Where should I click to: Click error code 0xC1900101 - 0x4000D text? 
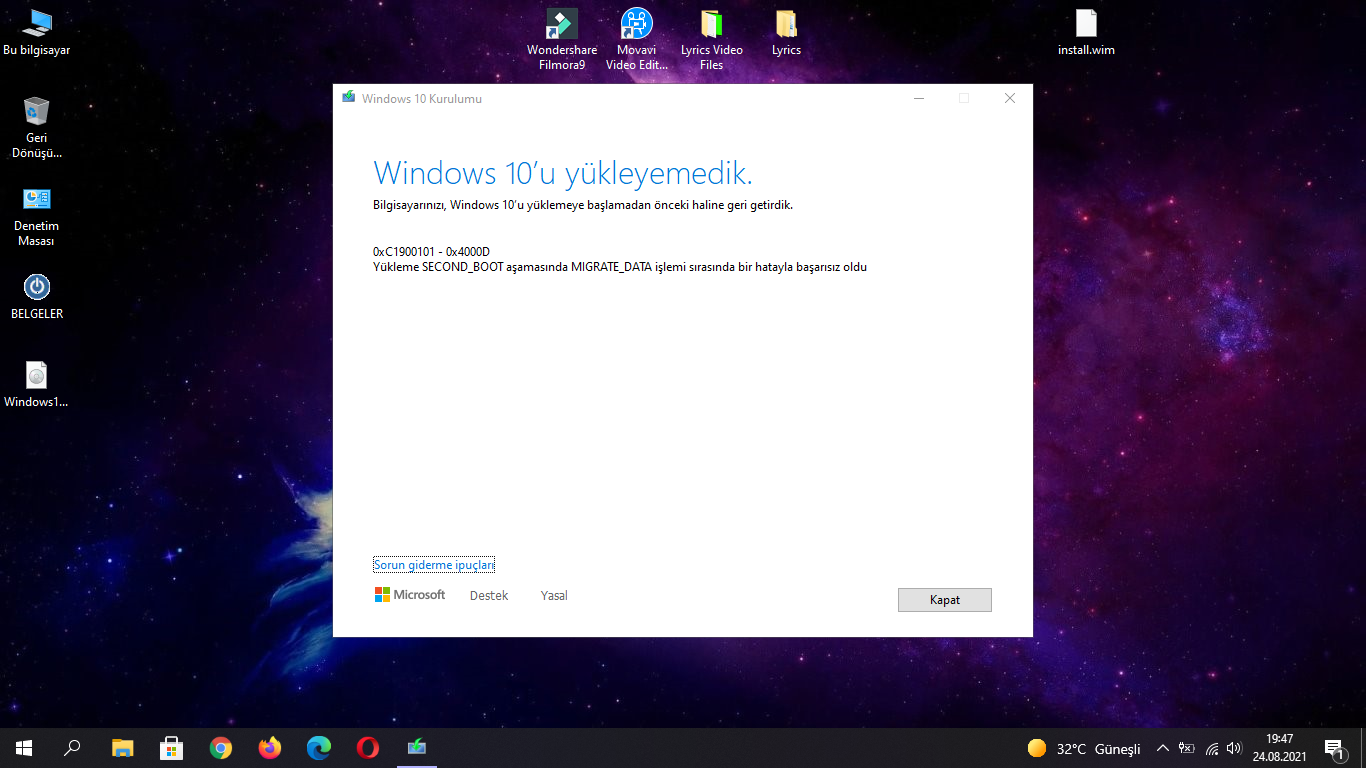click(431, 252)
